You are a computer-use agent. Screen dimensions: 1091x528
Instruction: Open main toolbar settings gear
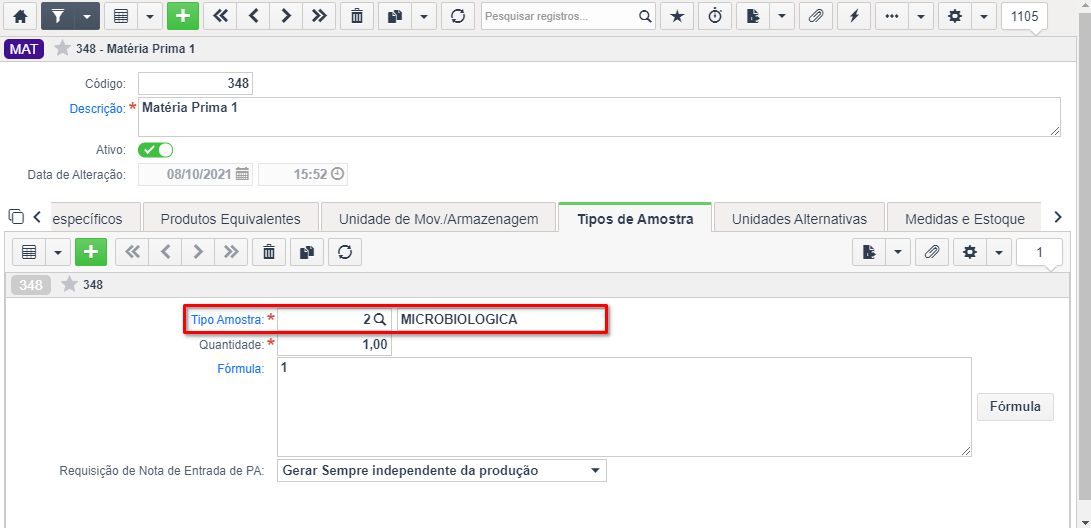tap(955, 17)
